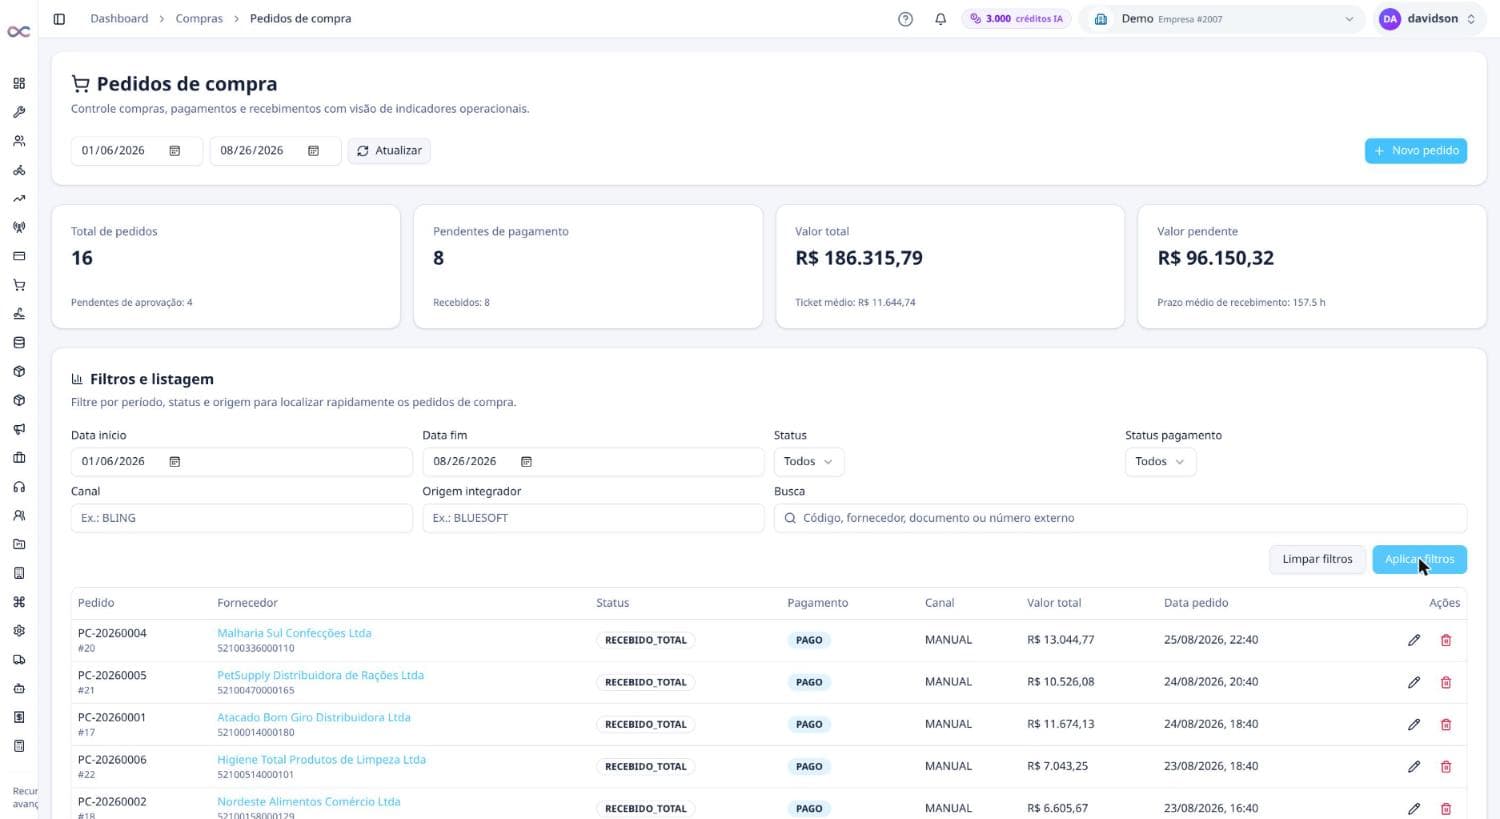The height and width of the screenshot is (819, 1500).
Task: Open the delivery truck sidebar icon
Action: coord(19,660)
